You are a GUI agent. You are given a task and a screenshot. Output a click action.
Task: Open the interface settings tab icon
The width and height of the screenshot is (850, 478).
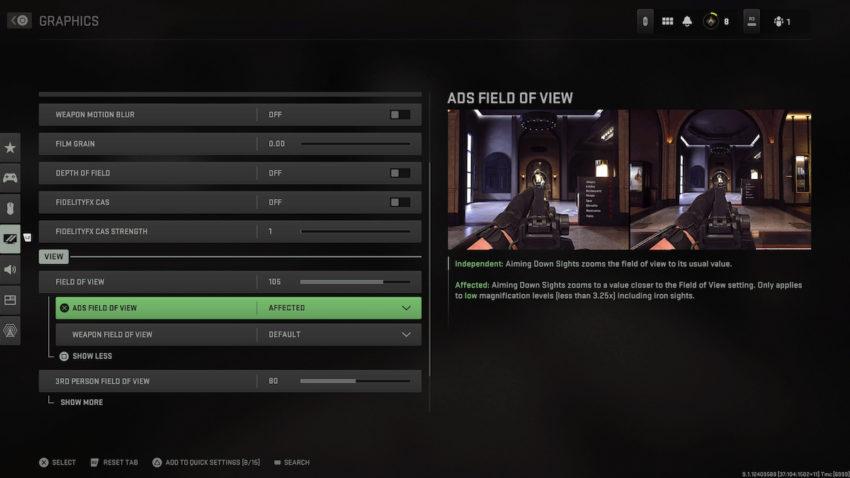coord(10,300)
